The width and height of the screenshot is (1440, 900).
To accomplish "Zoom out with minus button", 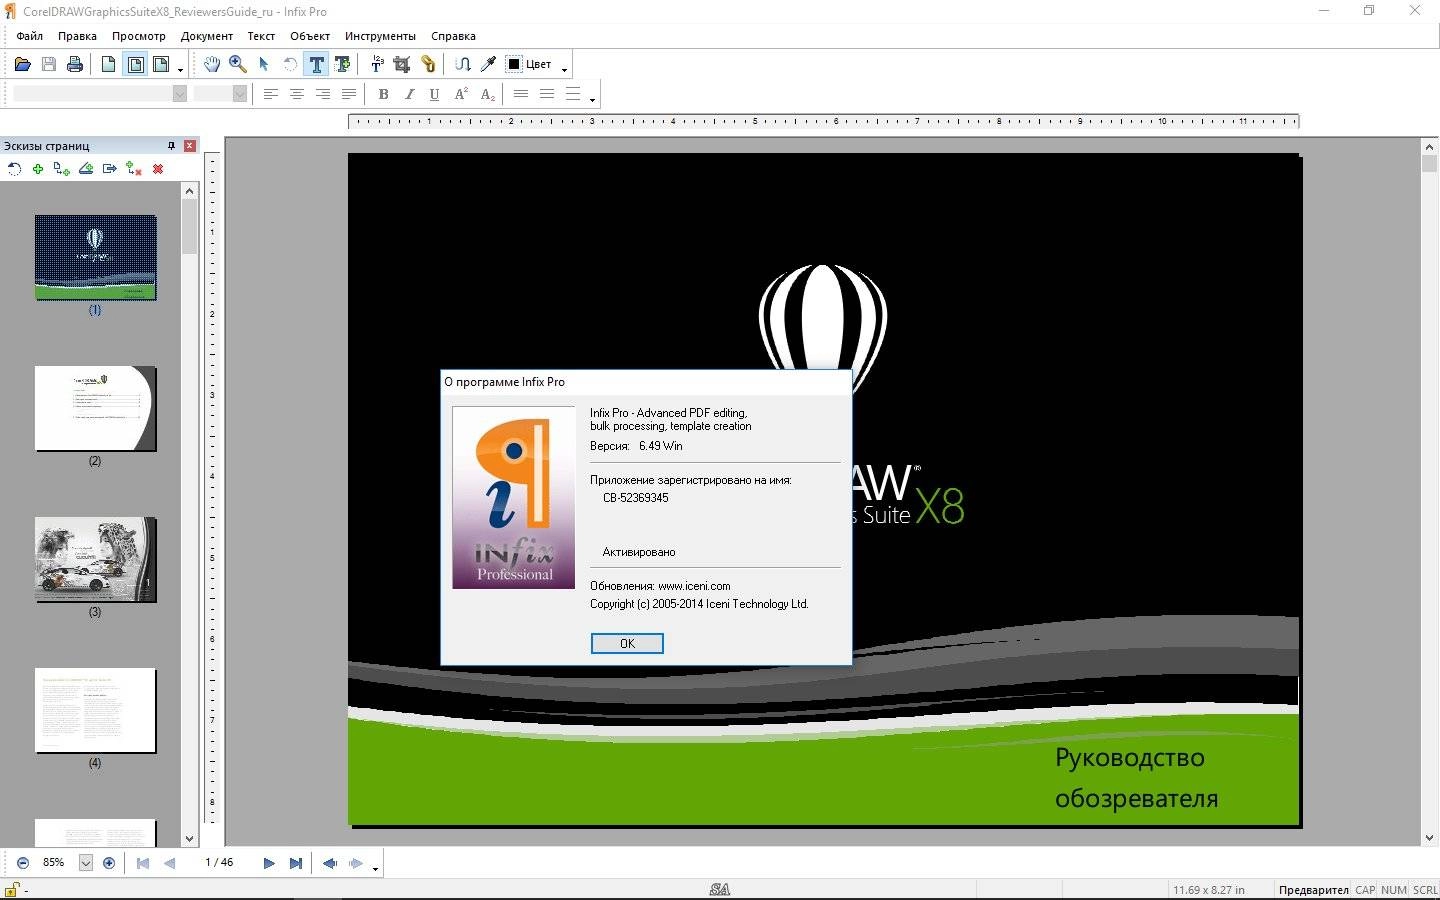I will [22, 863].
